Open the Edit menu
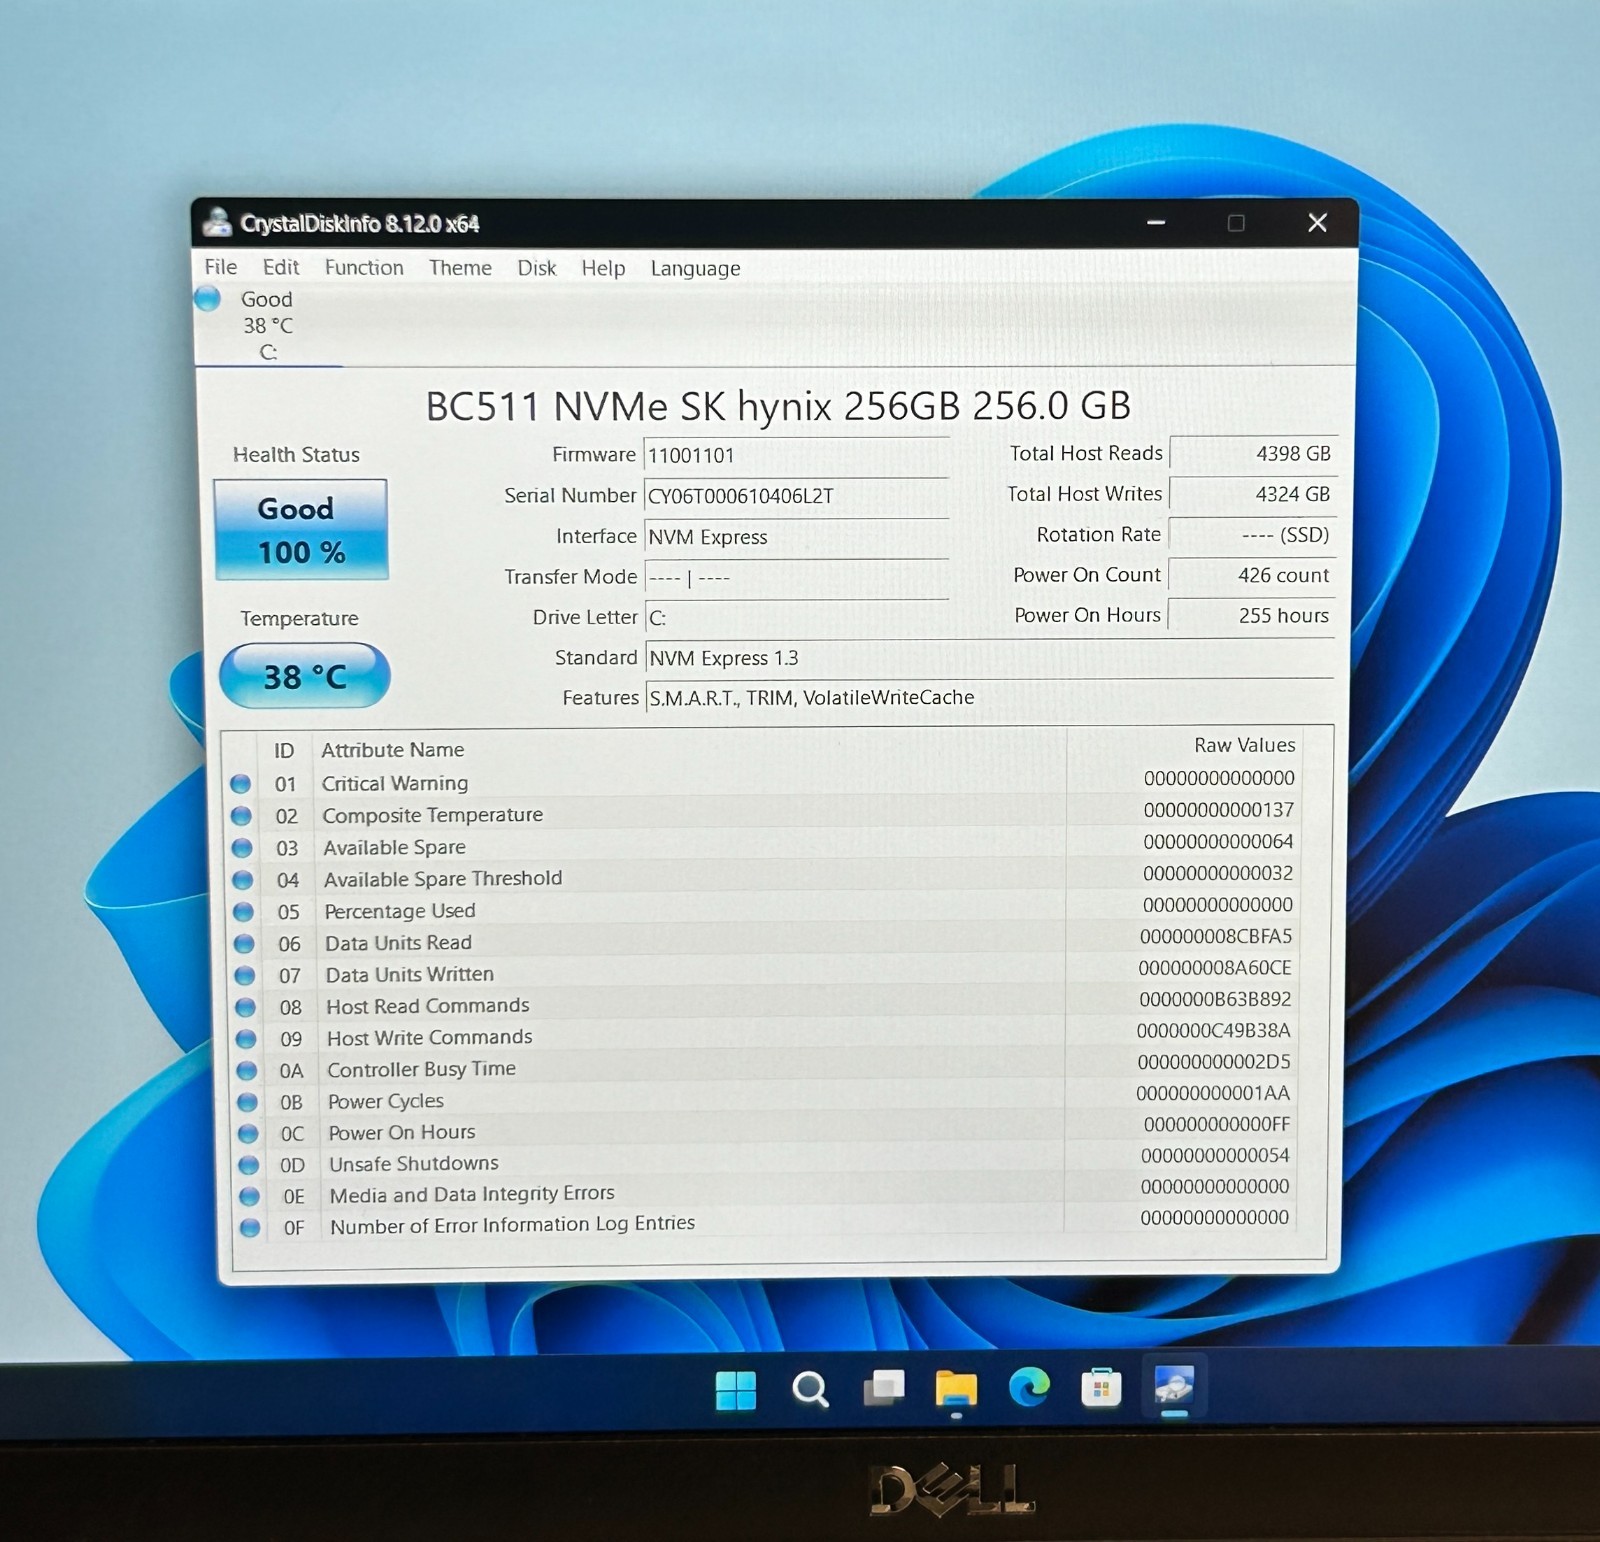The height and width of the screenshot is (1542, 1600). [281, 267]
